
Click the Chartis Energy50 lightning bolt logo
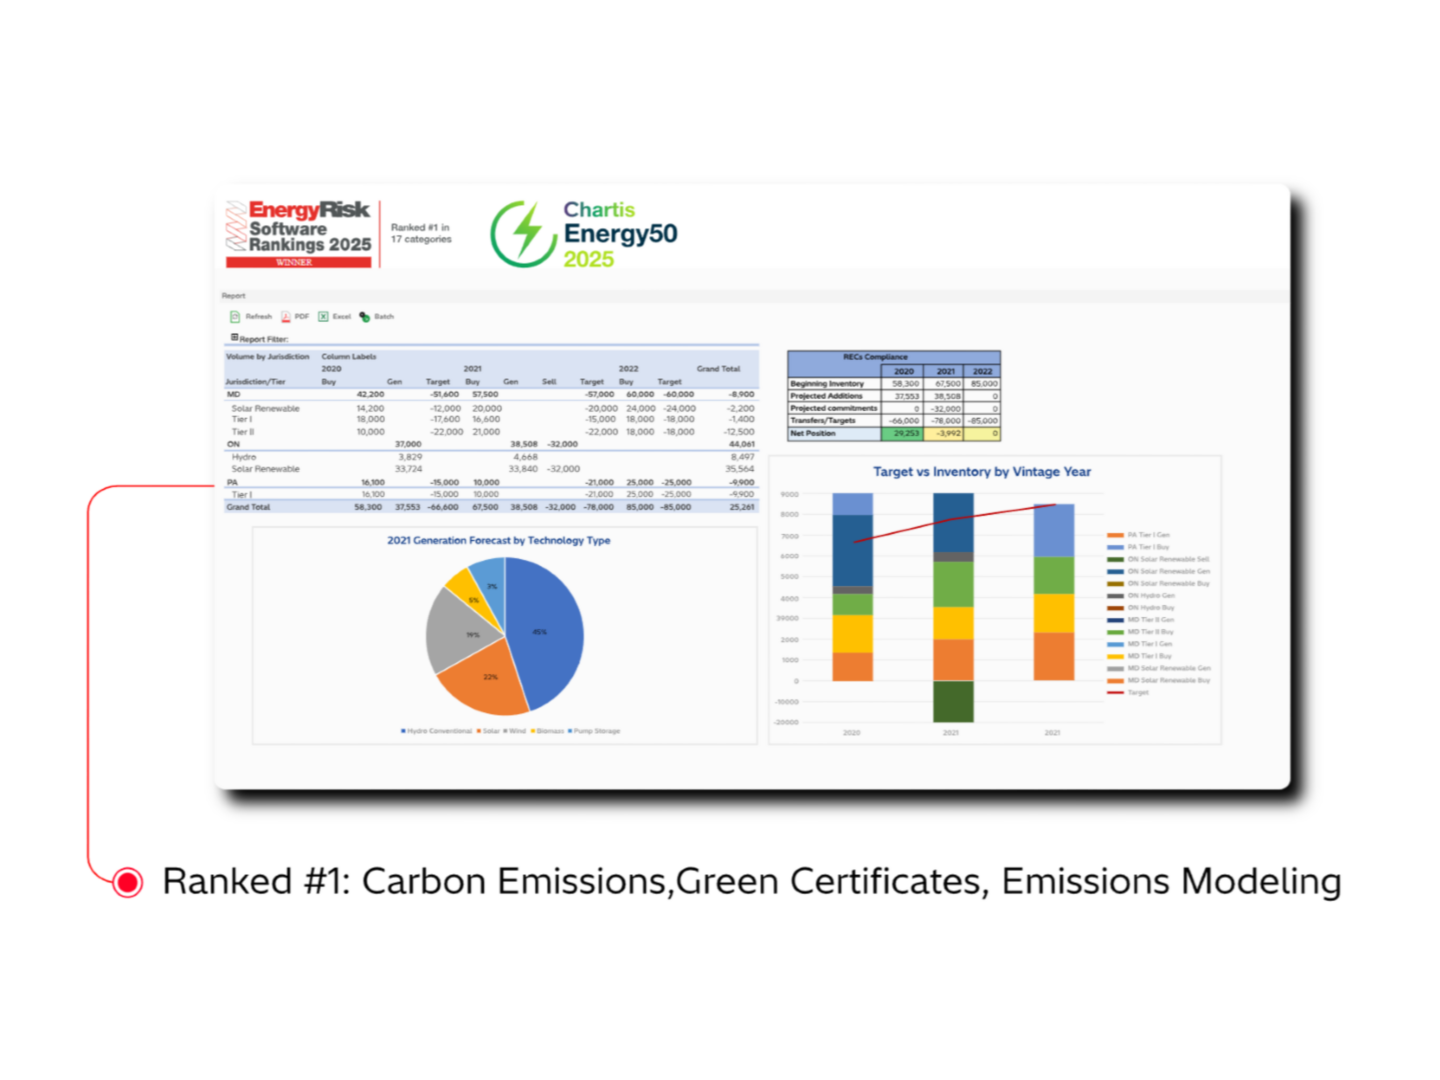pyautogui.click(x=524, y=232)
